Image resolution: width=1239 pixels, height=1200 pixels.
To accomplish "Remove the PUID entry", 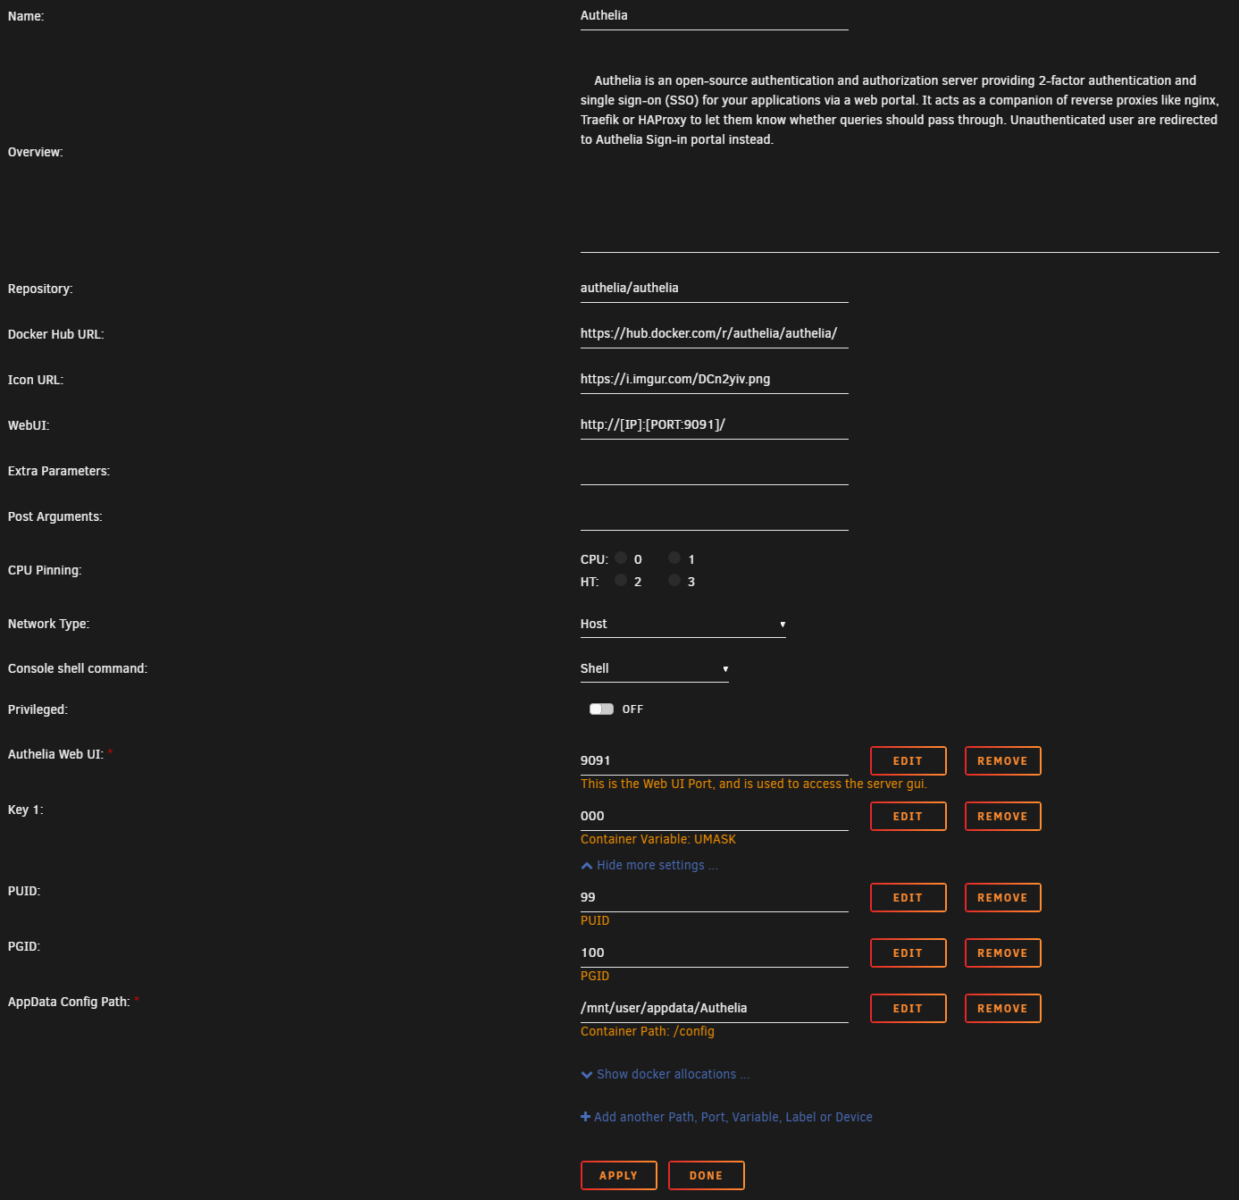I will click(x=1002, y=897).
